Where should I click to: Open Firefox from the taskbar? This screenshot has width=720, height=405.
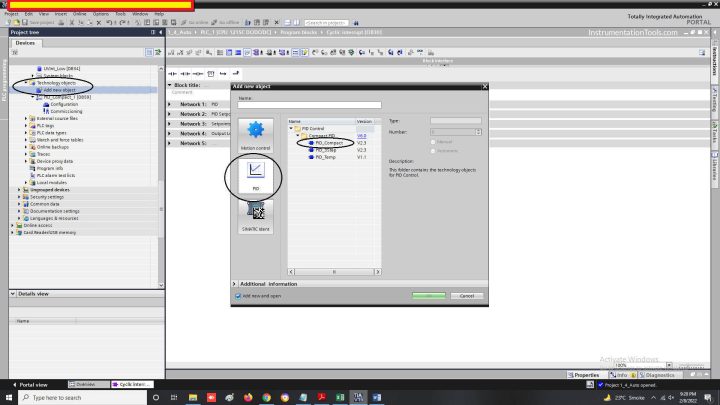coord(248,397)
